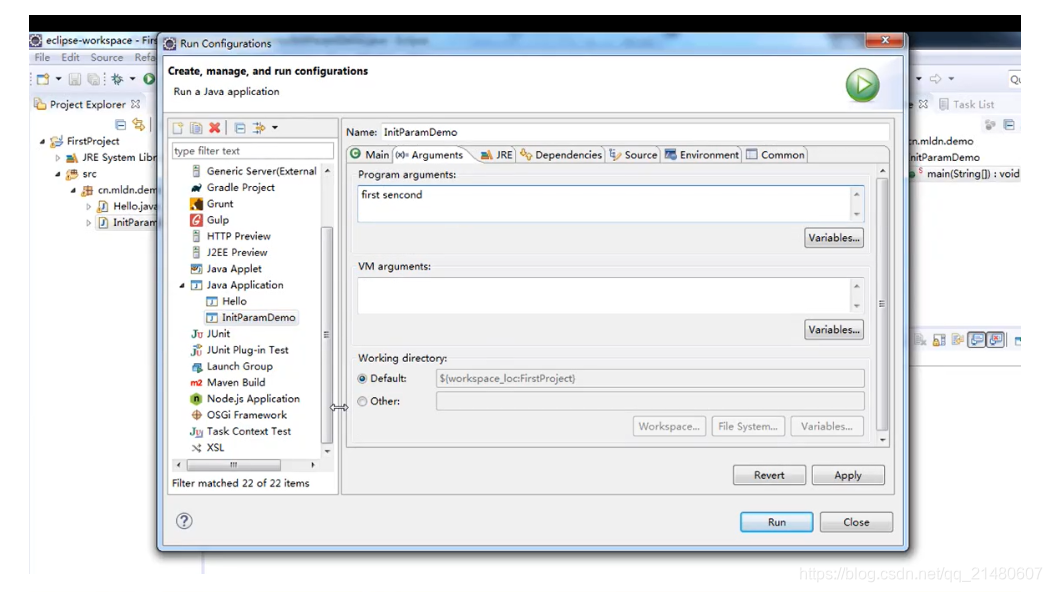
Task: Select the Other working directory radio button
Action: (x=362, y=401)
